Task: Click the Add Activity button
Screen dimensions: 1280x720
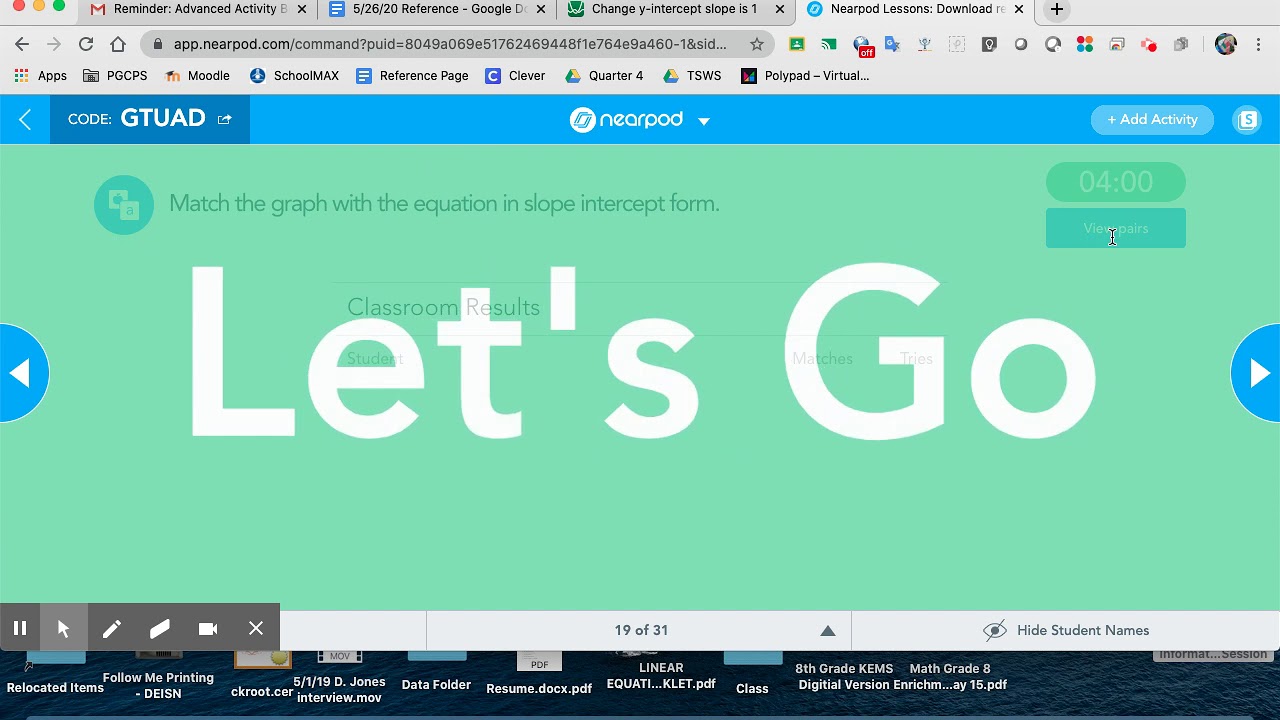Action: [x=1152, y=119]
